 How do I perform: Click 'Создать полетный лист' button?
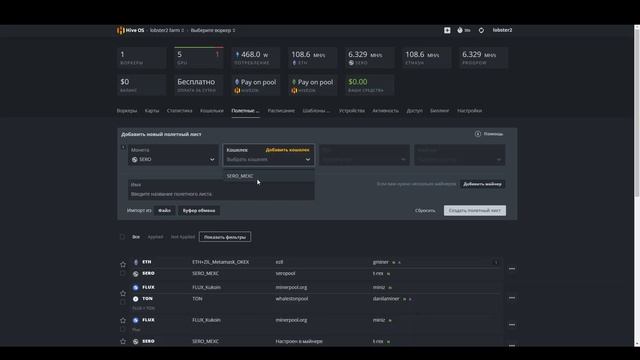475,211
